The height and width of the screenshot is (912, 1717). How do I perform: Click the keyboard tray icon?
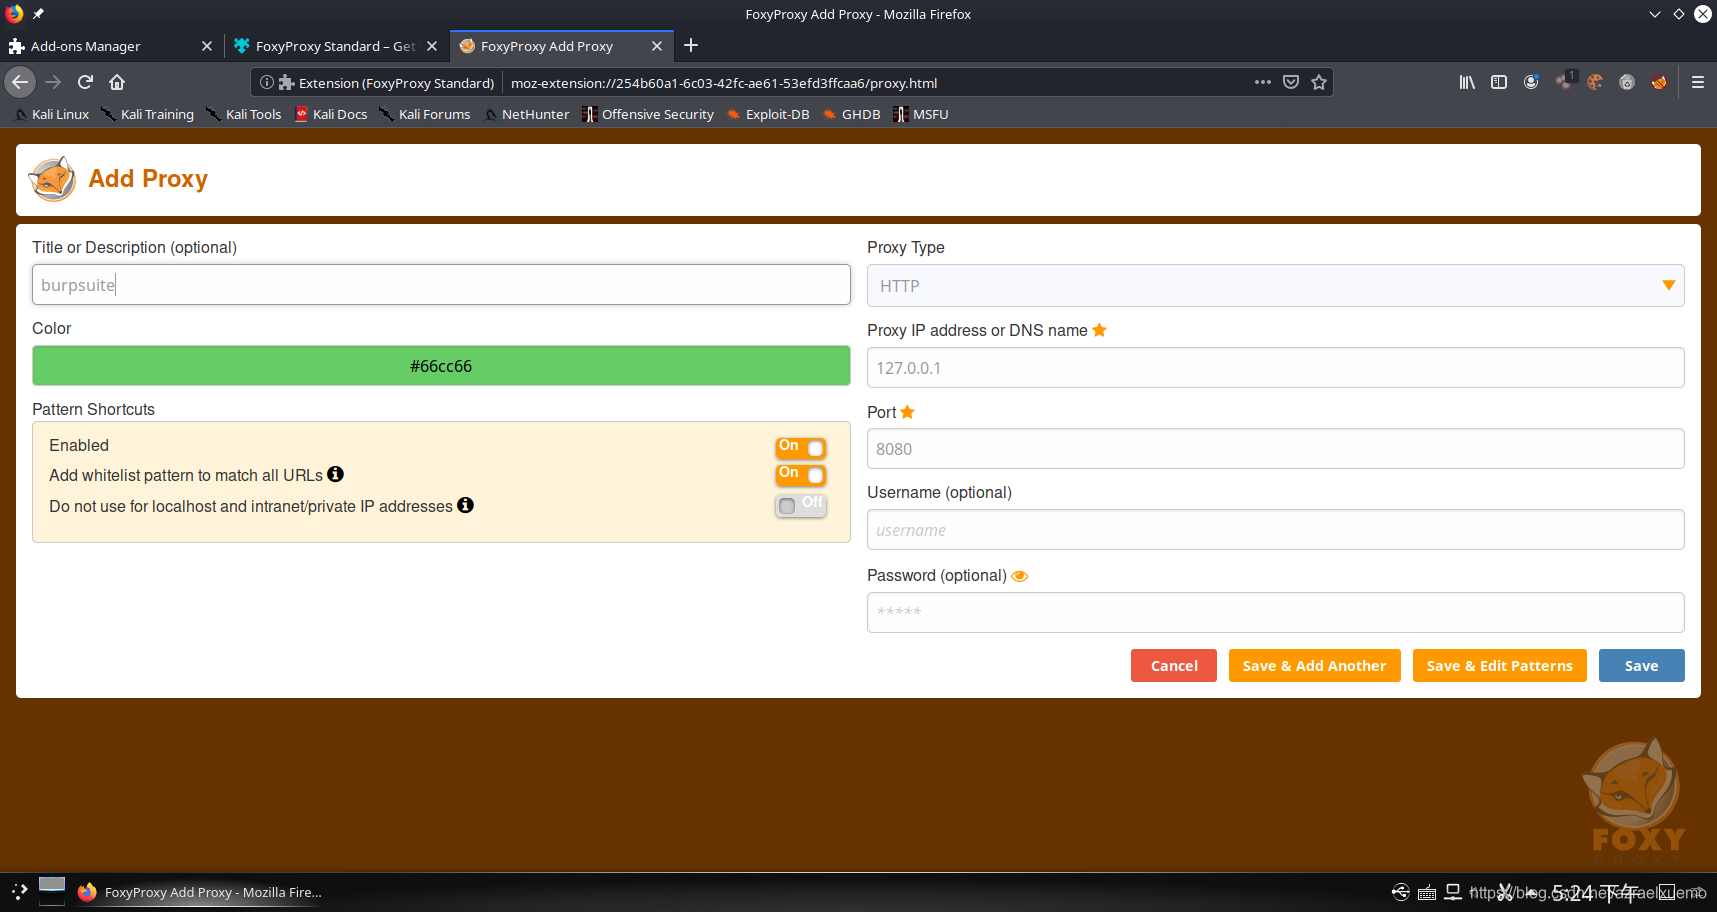(x=1427, y=892)
